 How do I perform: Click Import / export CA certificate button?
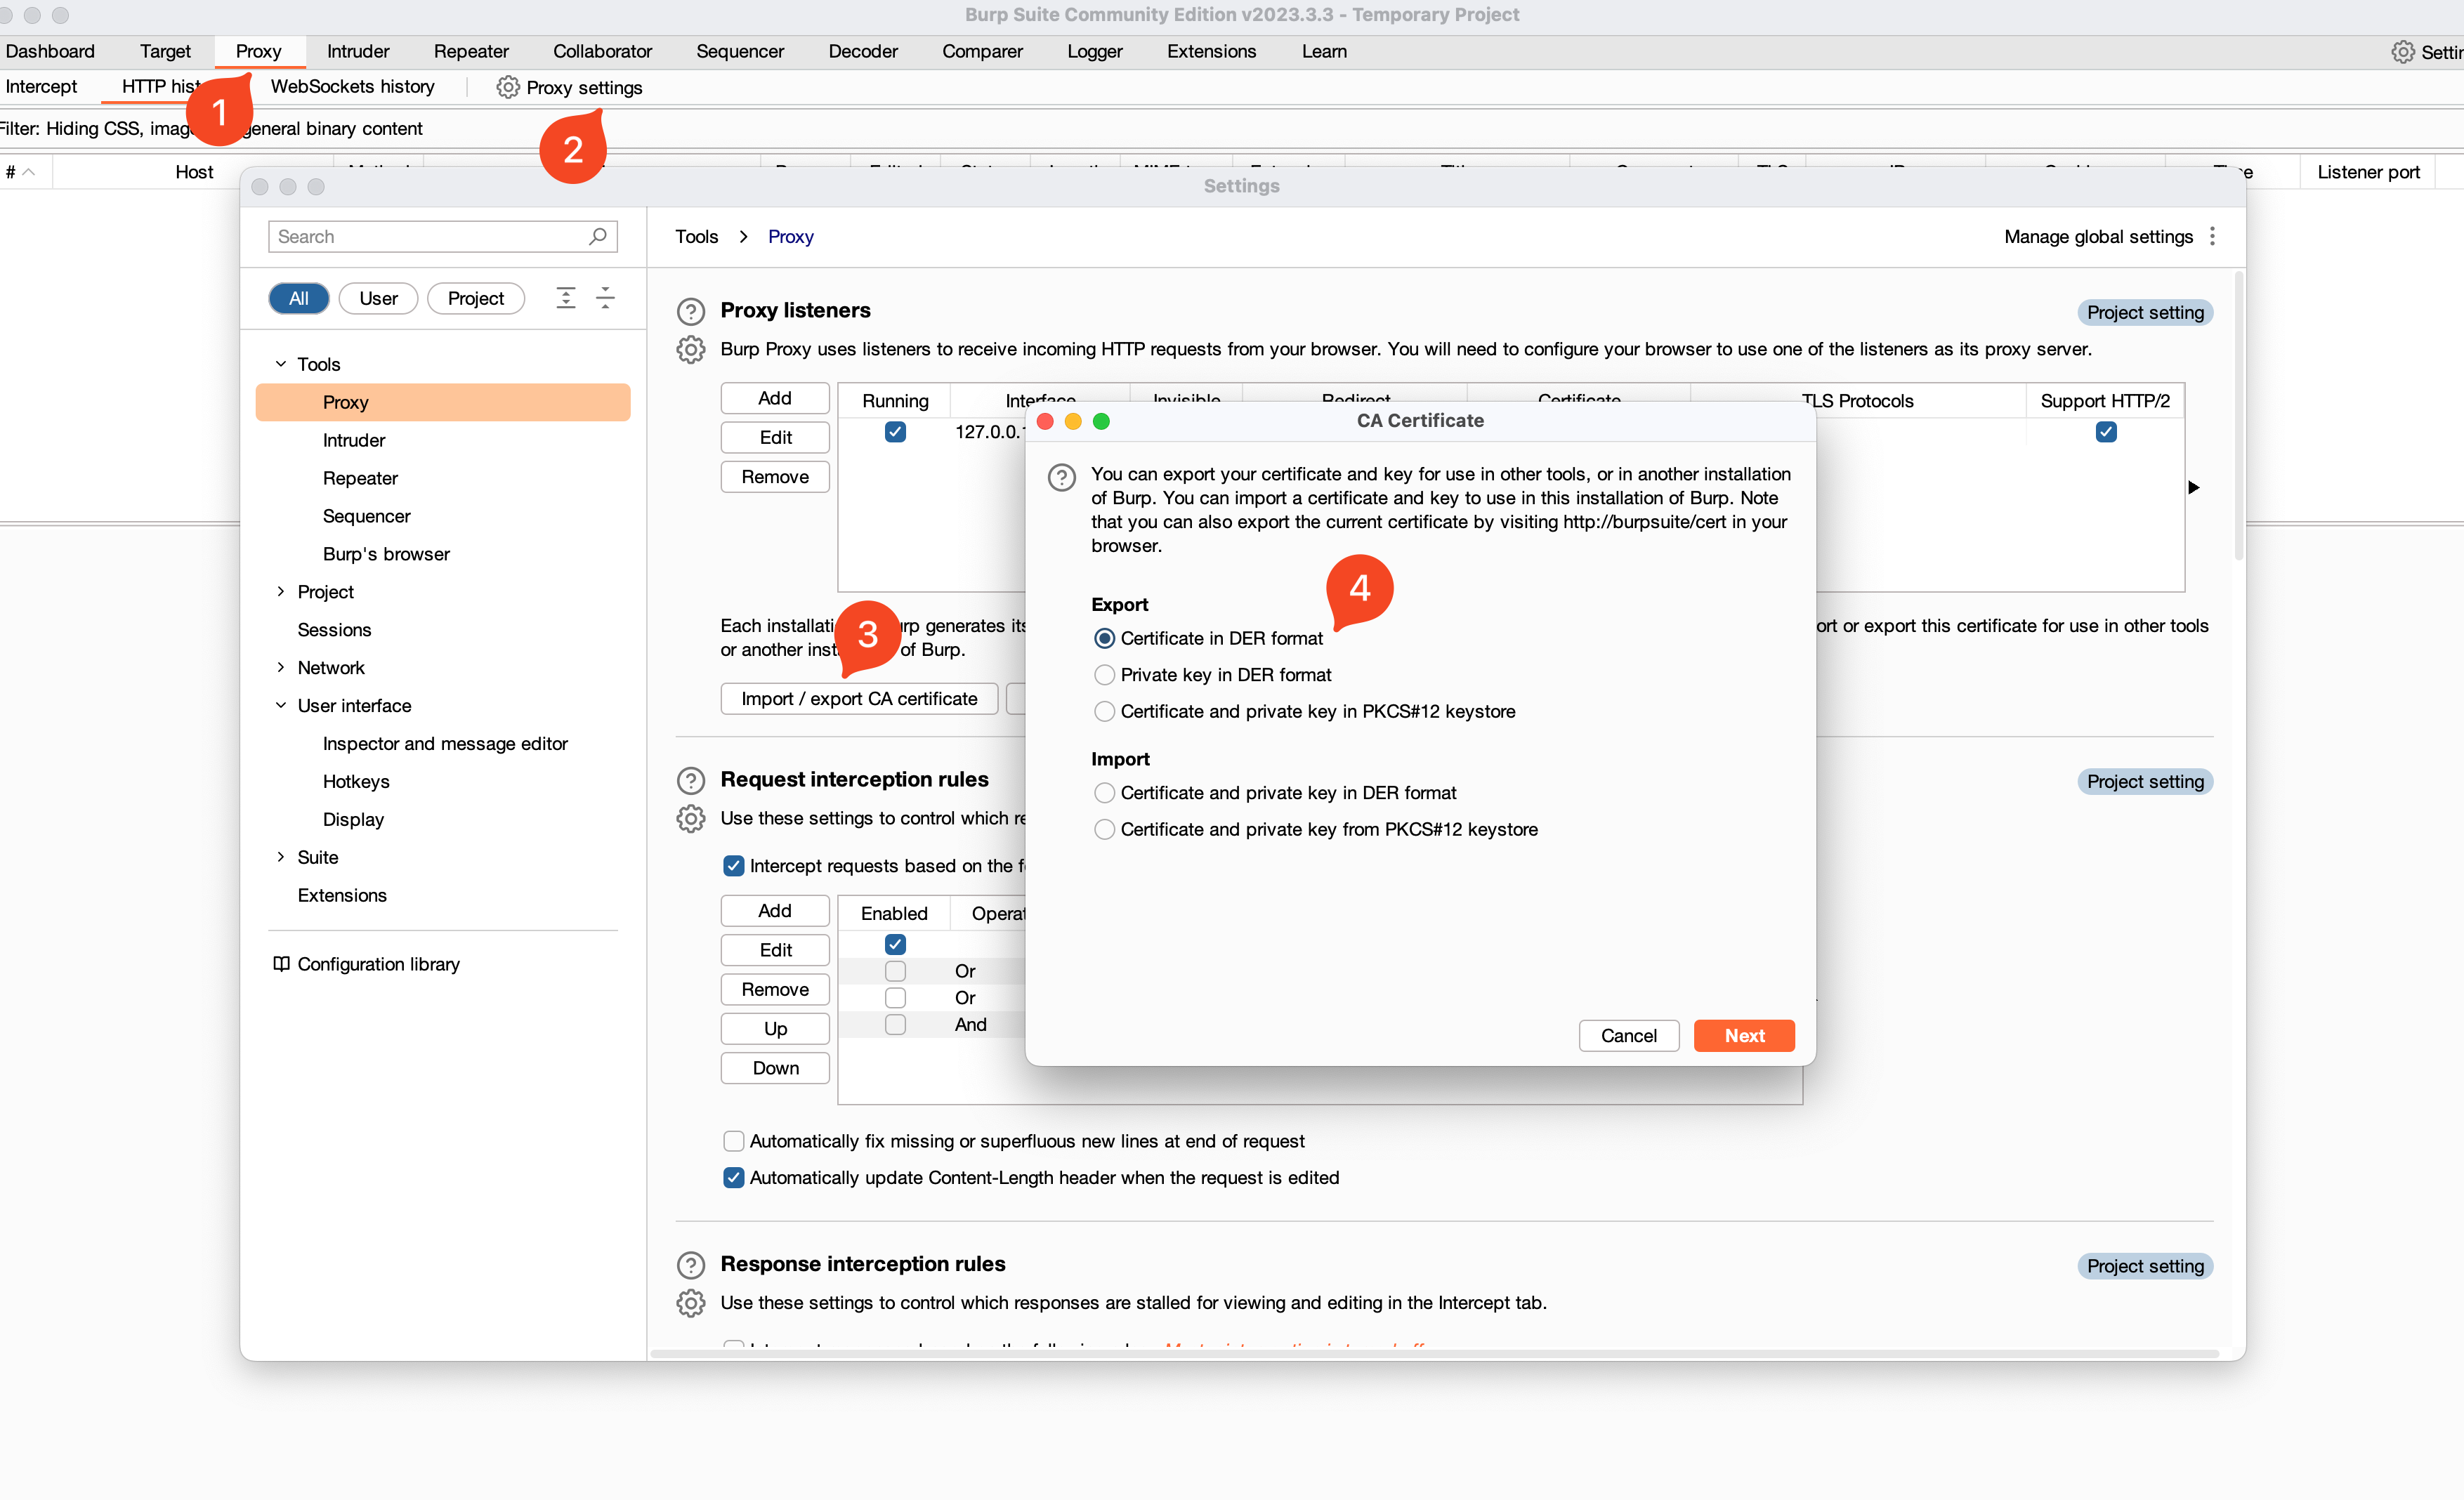pos(858,698)
